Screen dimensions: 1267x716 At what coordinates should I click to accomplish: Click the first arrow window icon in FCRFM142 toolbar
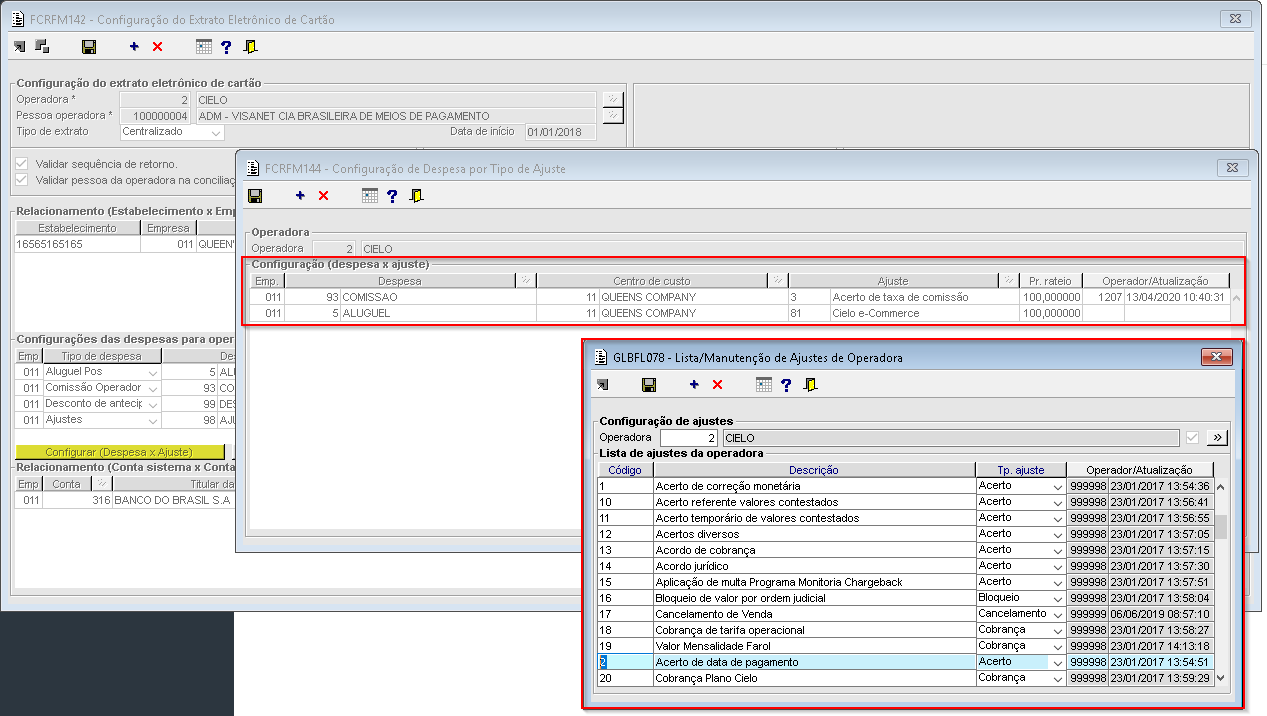(x=19, y=46)
